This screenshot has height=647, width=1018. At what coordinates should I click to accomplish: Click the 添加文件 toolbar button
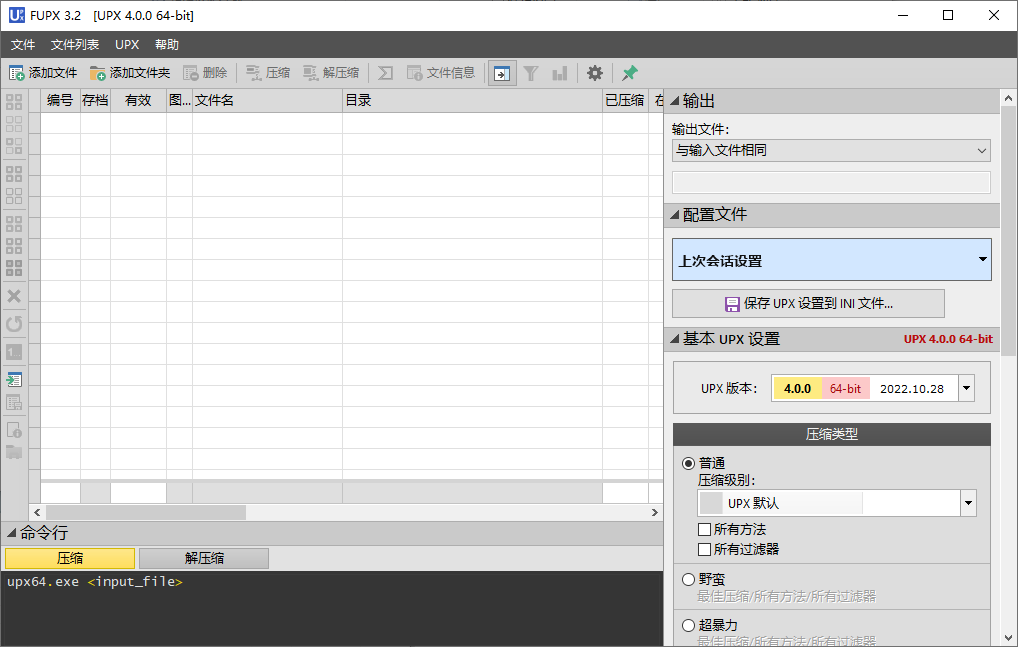[x=43, y=73]
